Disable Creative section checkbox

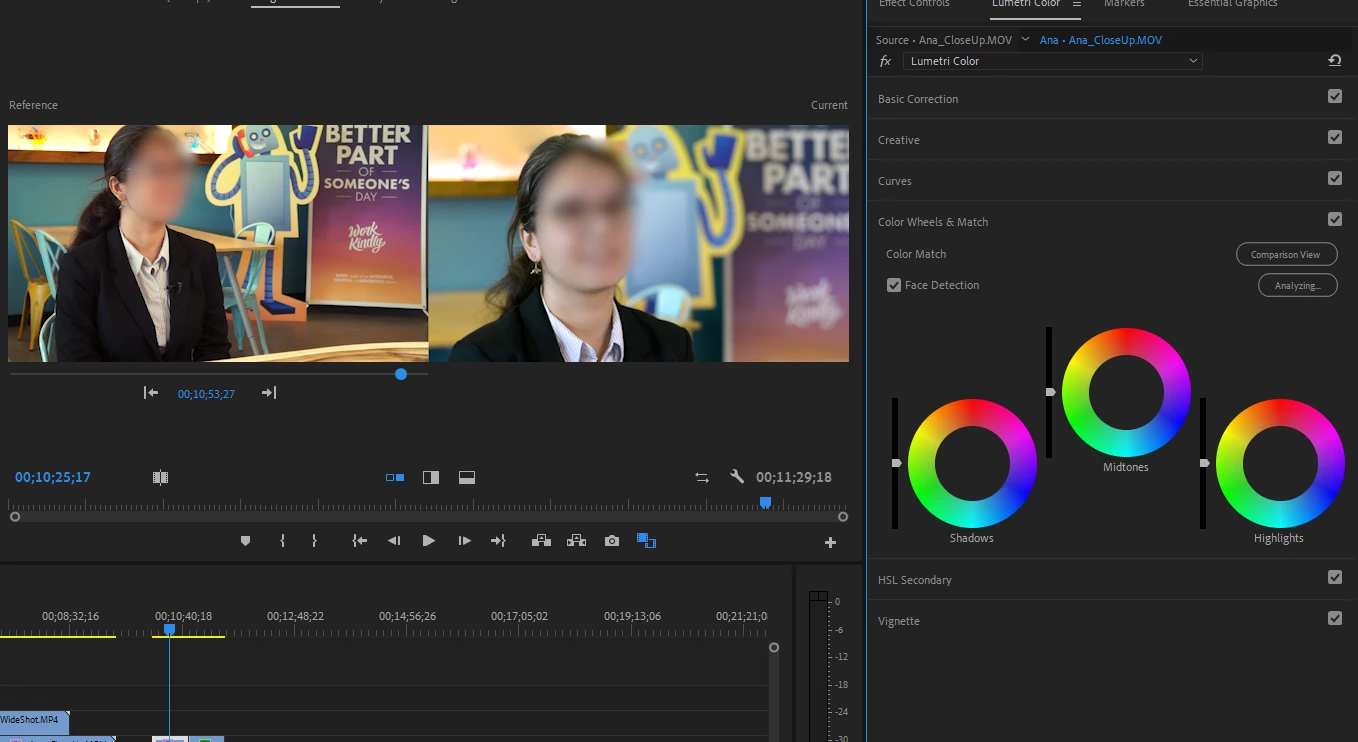coord(1335,138)
